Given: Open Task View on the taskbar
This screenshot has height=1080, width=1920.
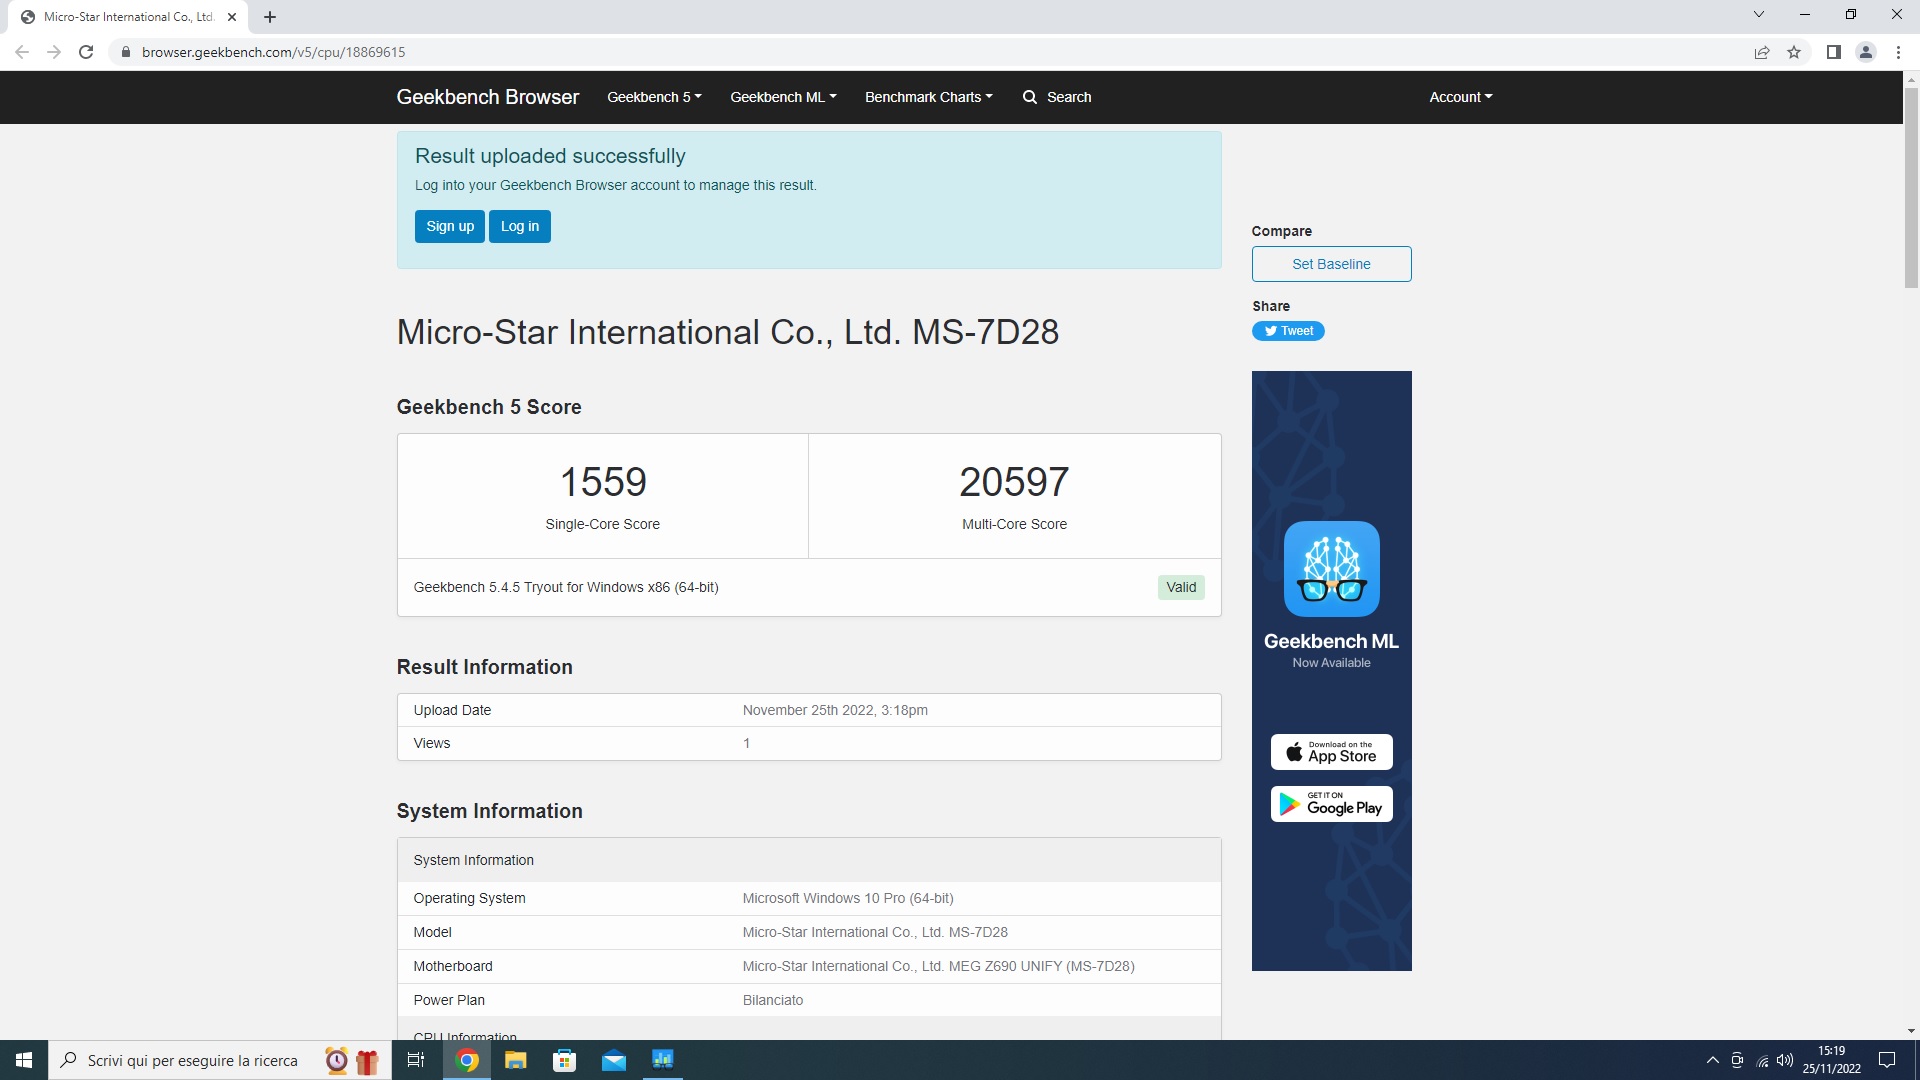Looking at the screenshot, I should pos(416,1060).
